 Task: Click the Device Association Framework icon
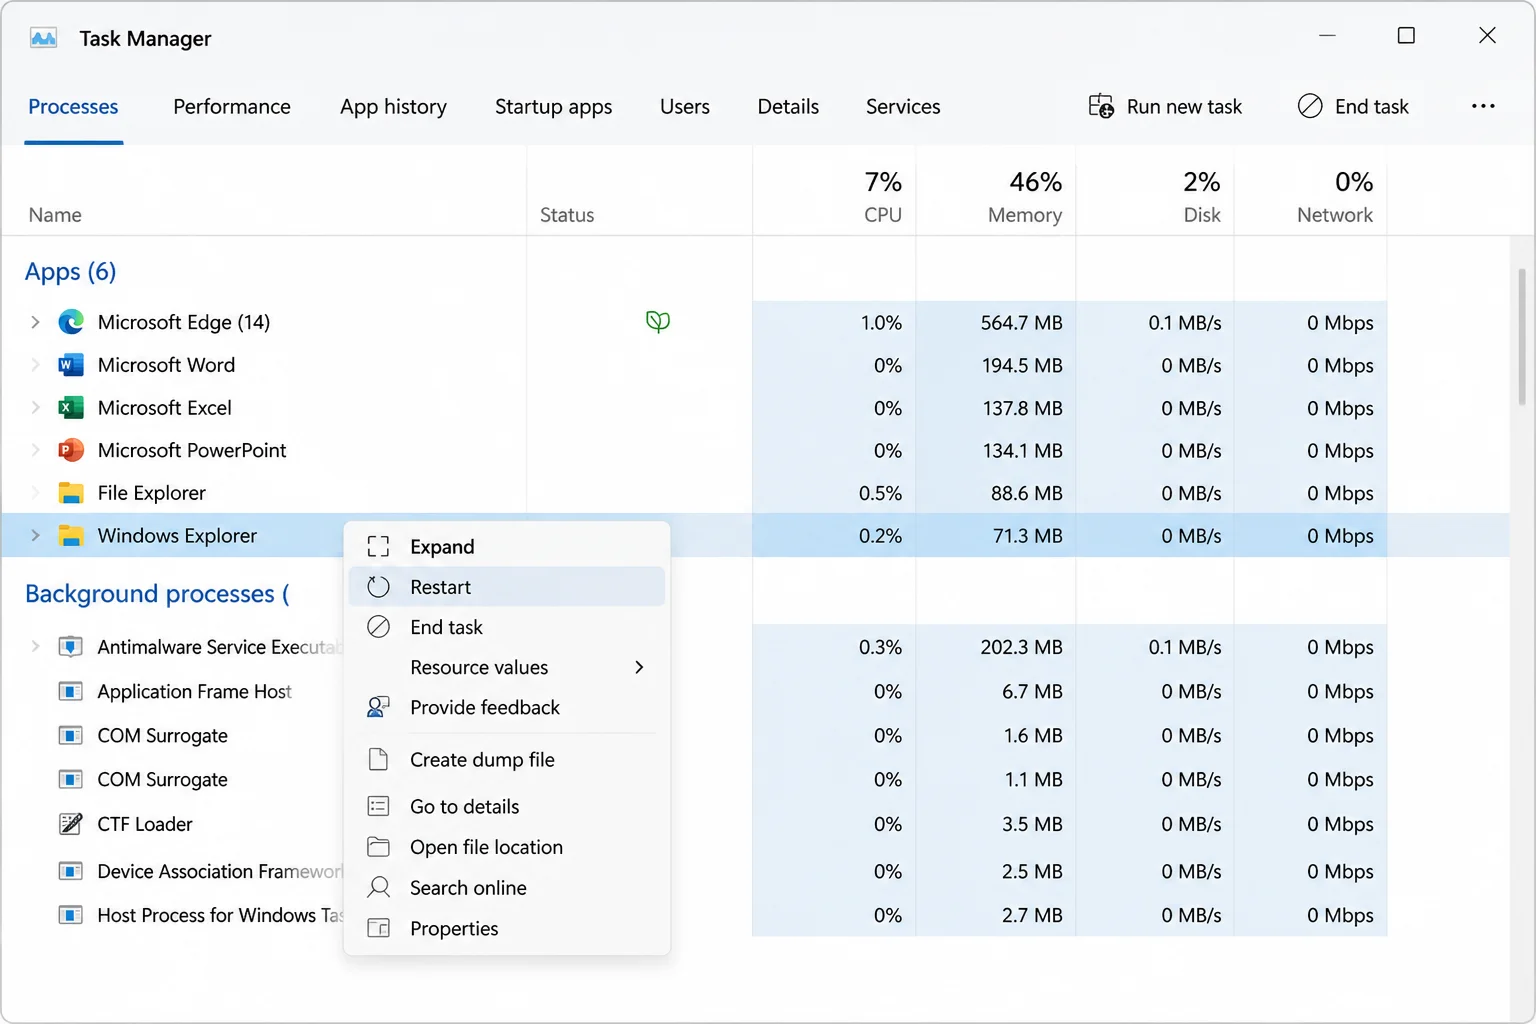pyautogui.click(x=71, y=871)
